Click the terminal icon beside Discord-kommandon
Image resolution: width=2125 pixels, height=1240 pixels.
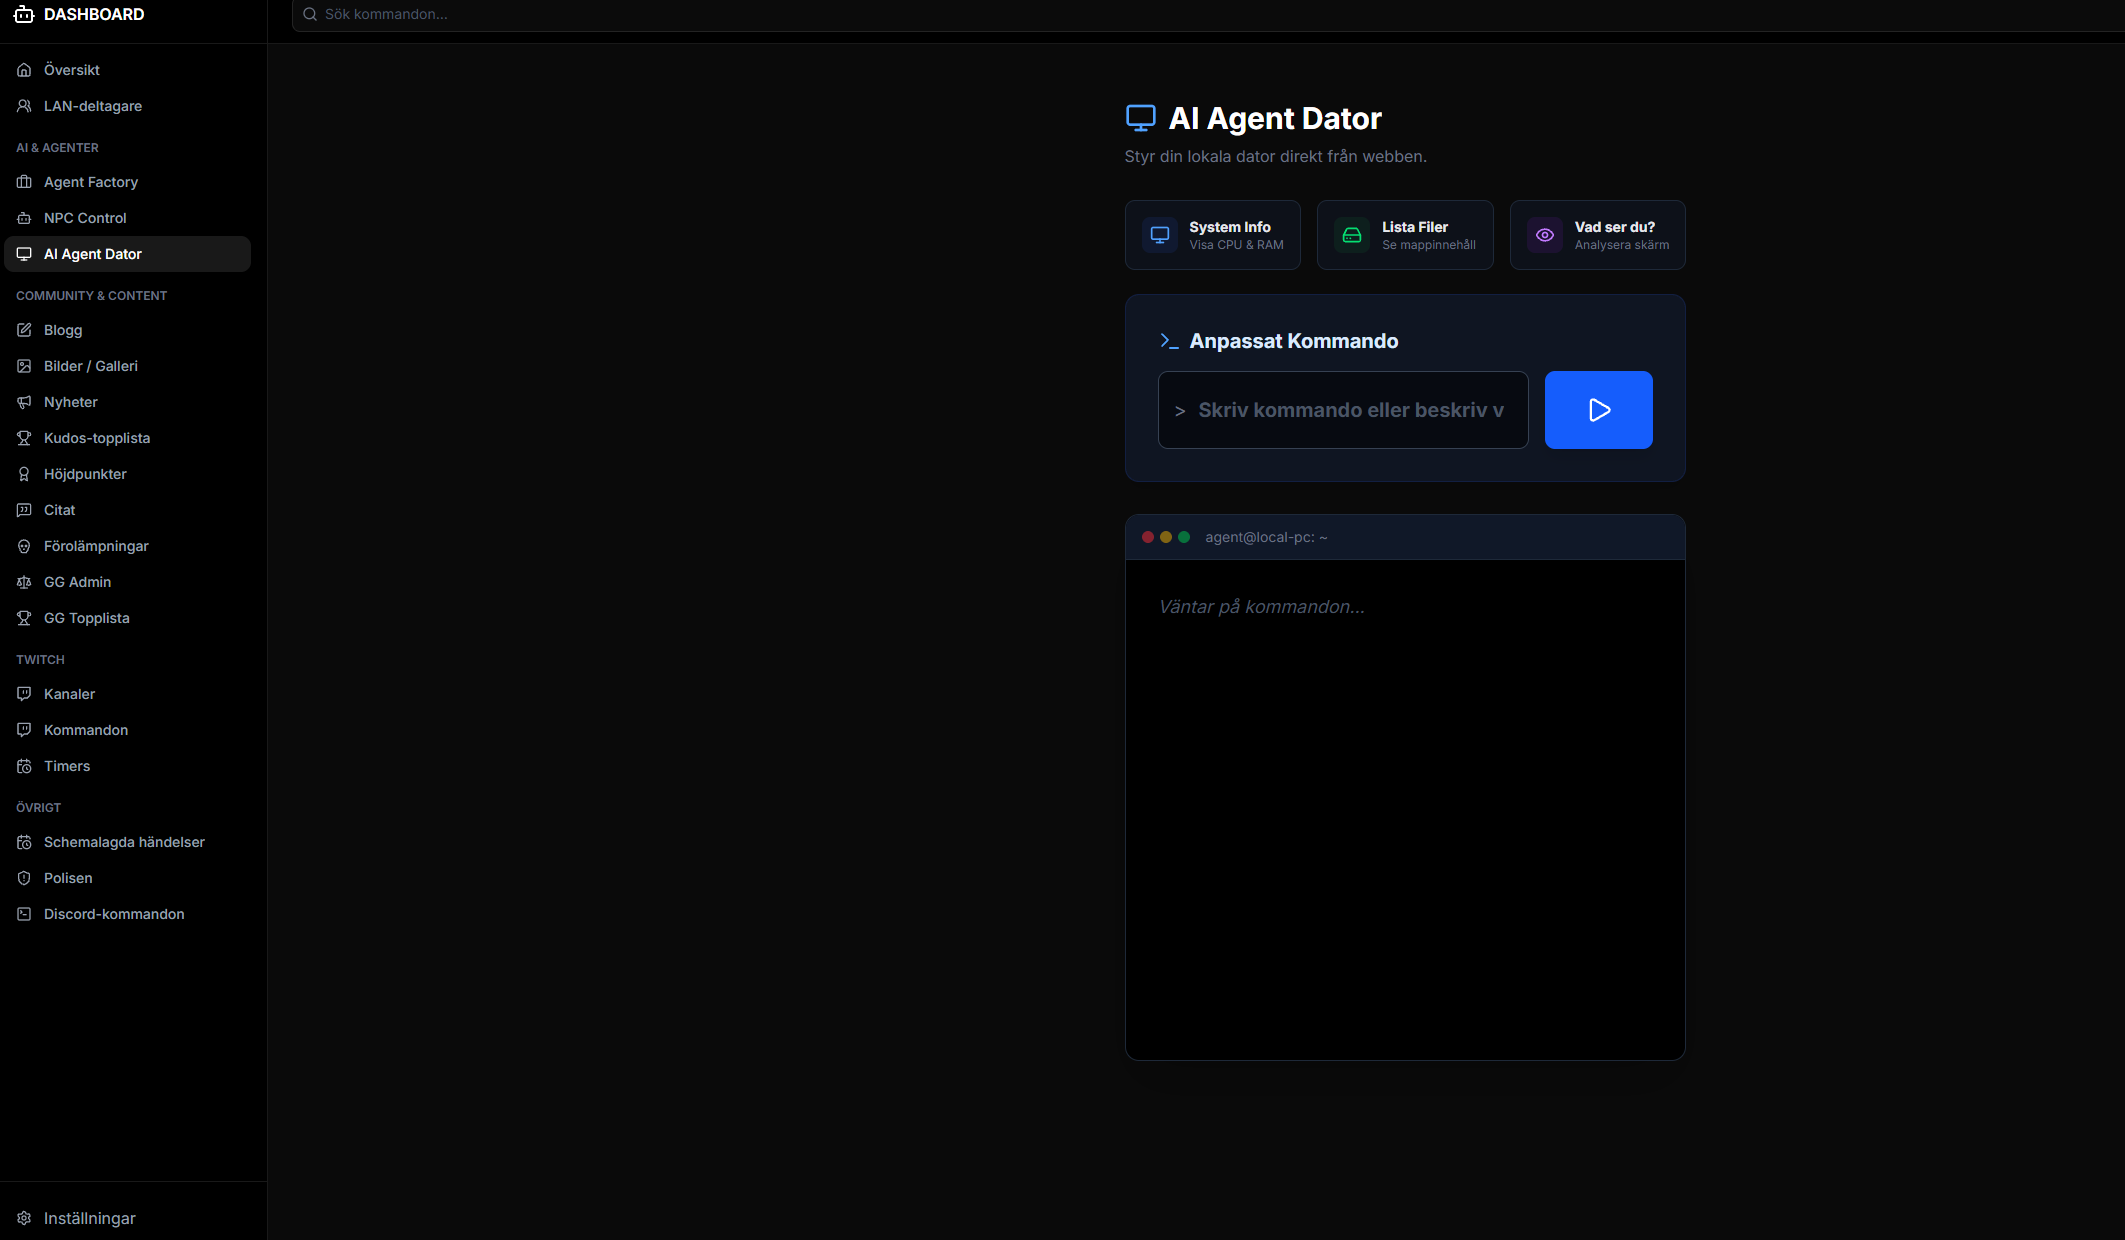[24, 914]
